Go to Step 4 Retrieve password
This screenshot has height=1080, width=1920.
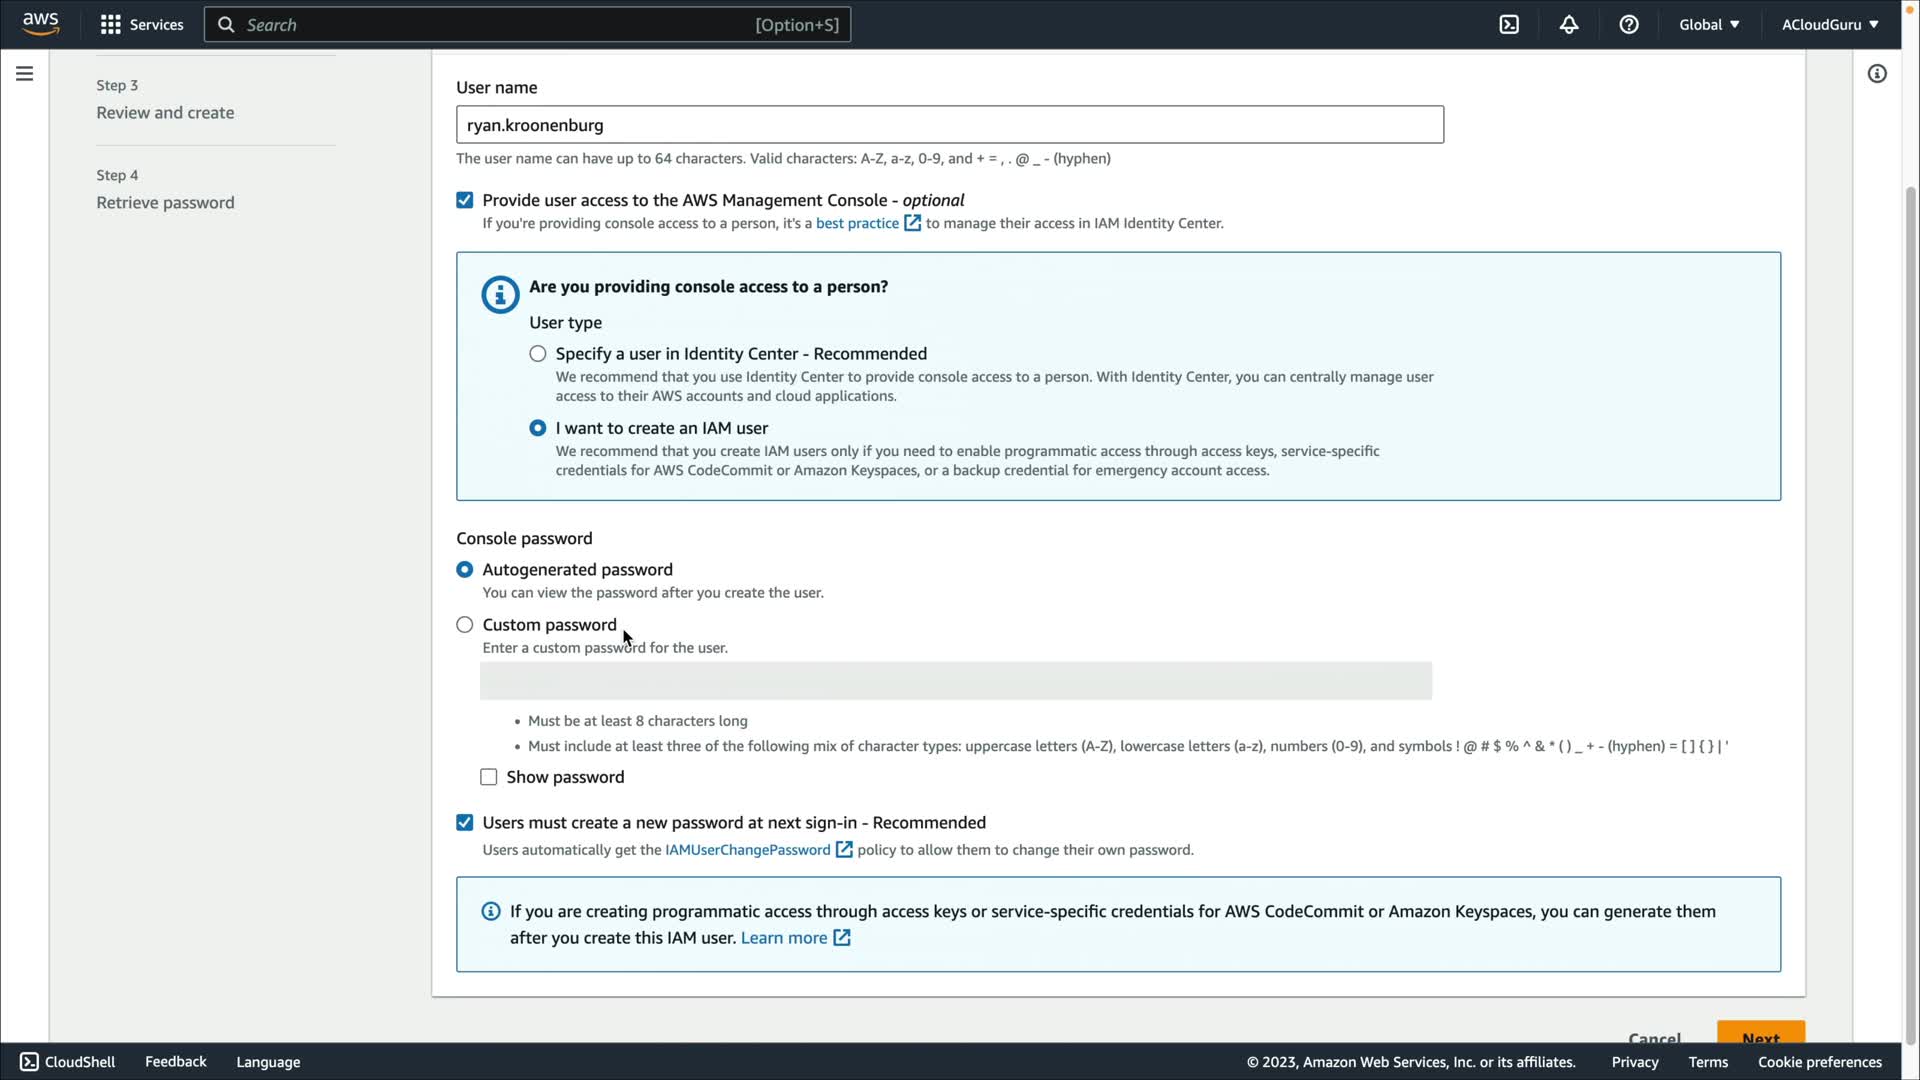pyautogui.click(x=165, y=203)
